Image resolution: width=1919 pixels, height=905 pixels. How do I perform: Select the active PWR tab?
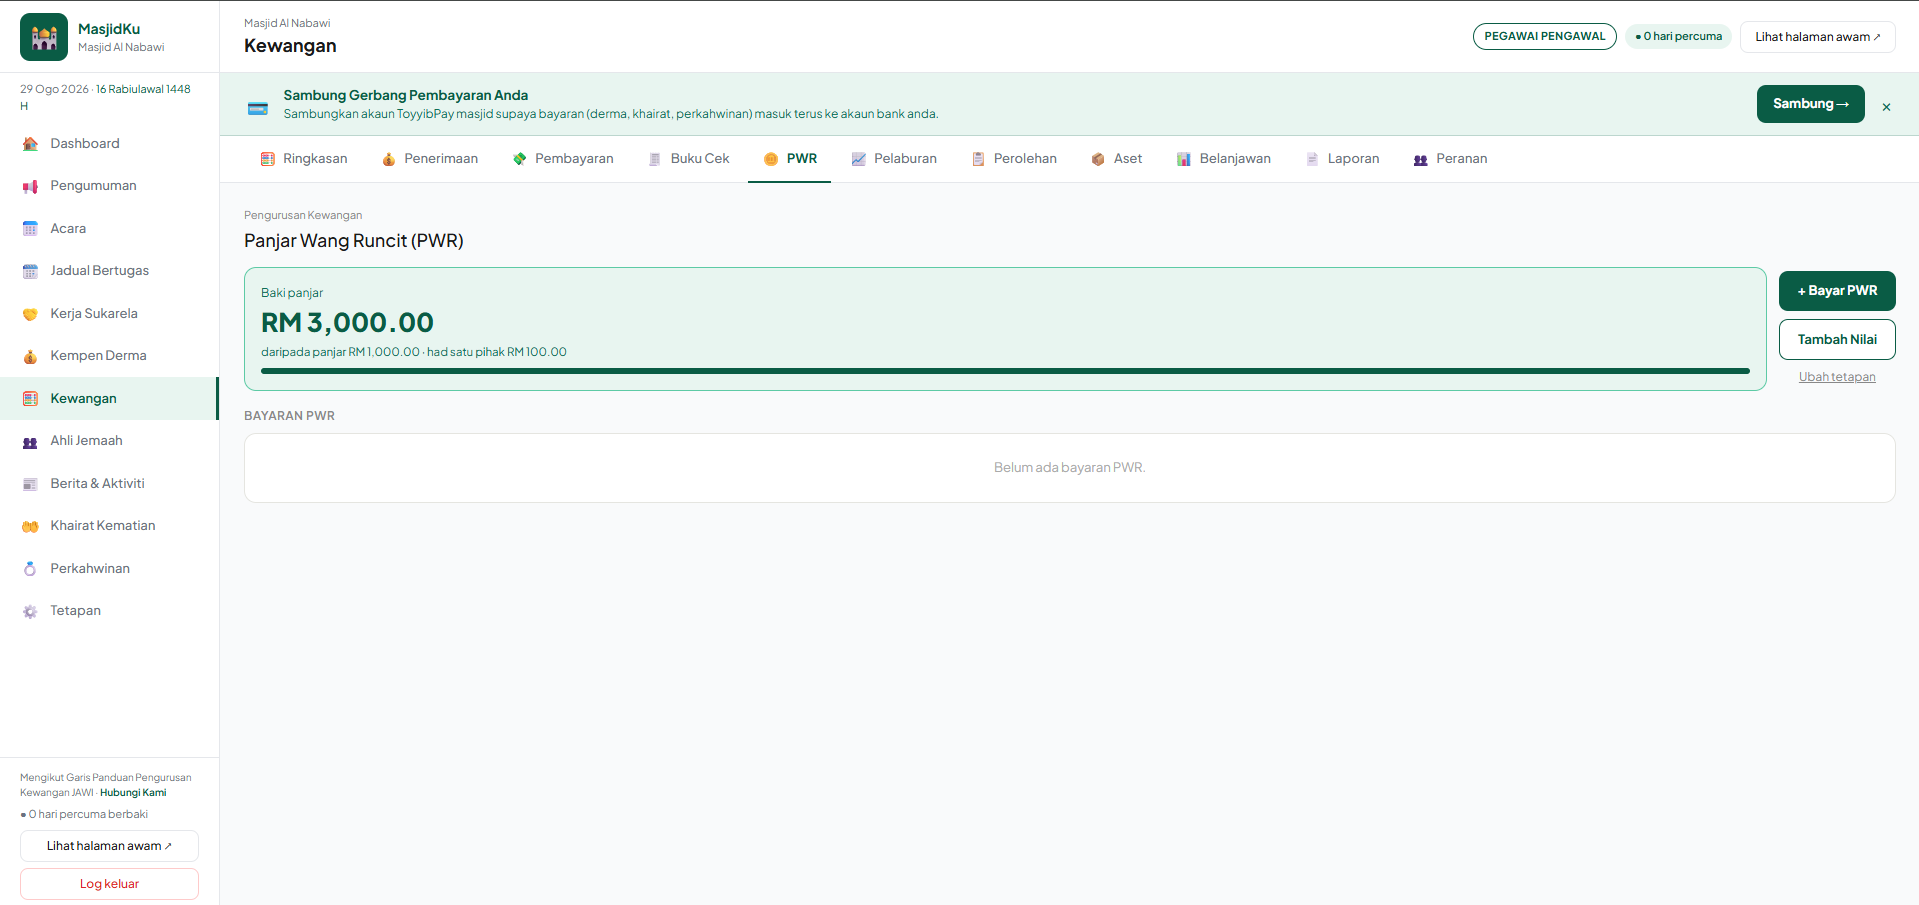(x=790, y=159)
